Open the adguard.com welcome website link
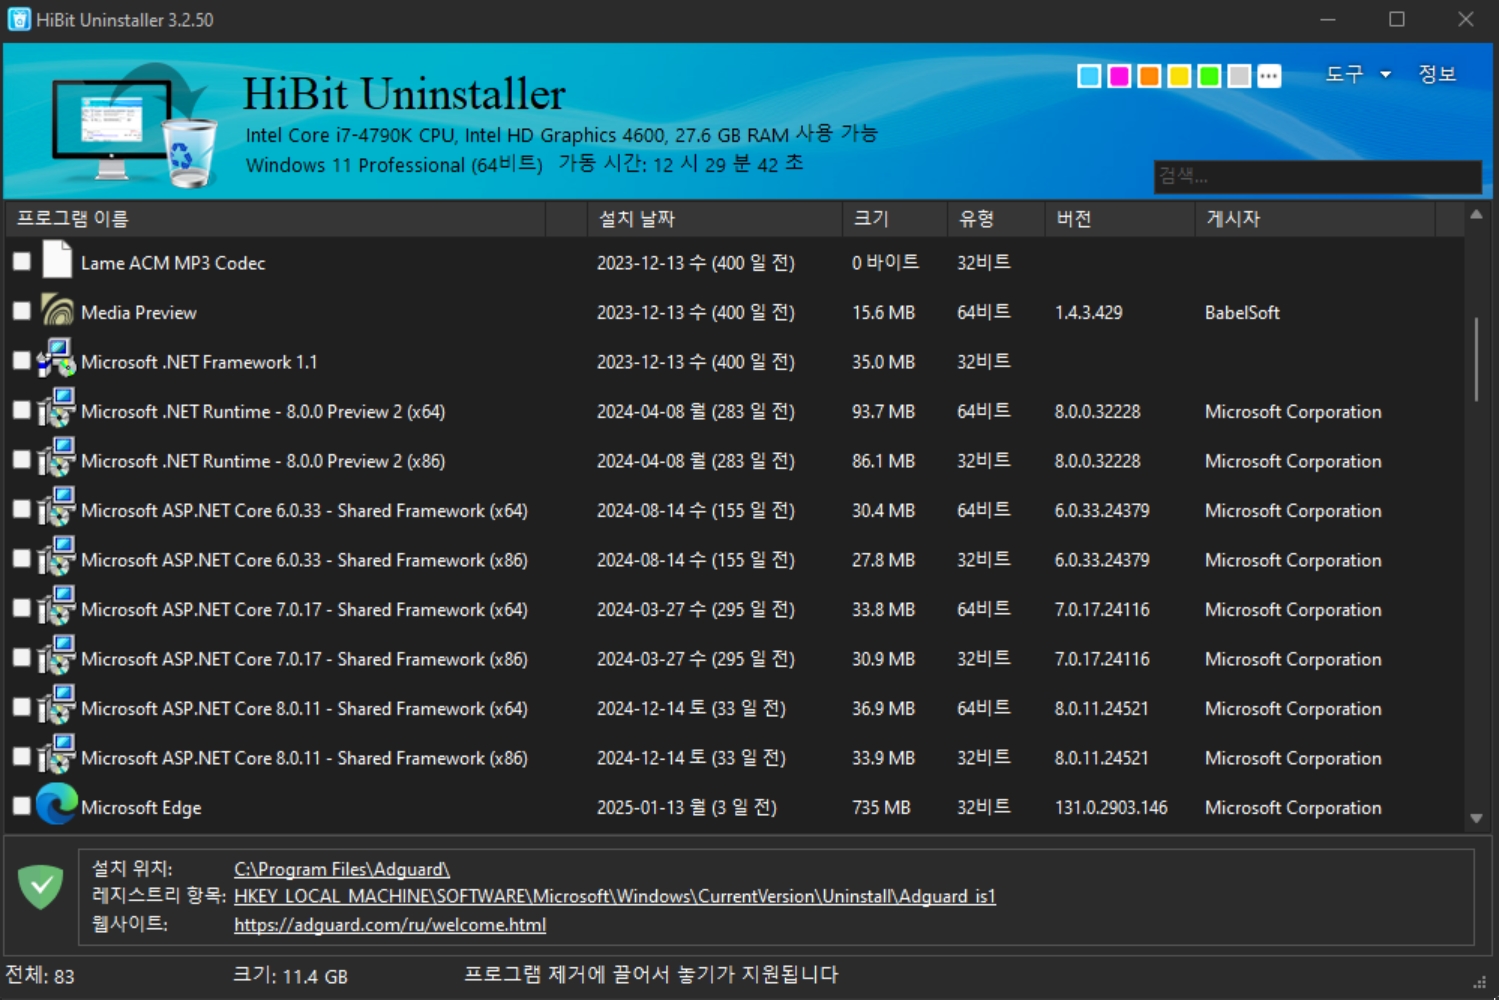This screenshot has height=1000, width=1499. [x=390, y=924]
